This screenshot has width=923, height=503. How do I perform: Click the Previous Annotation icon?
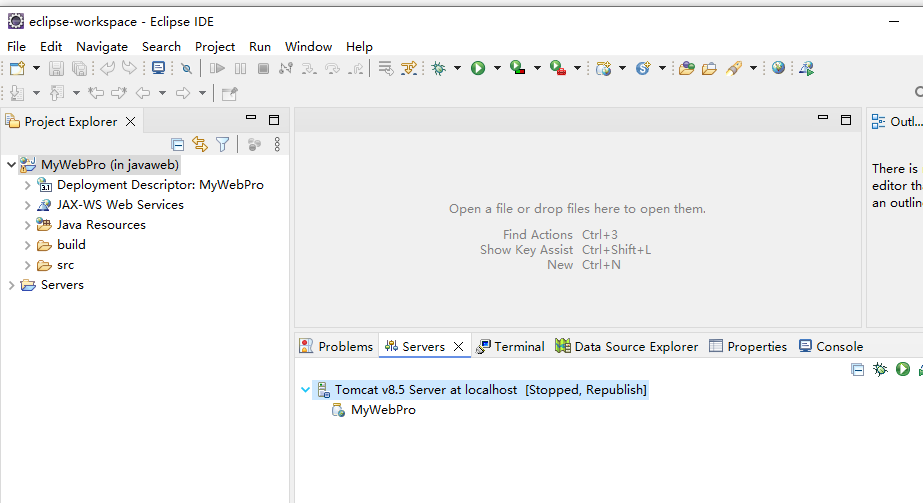(x=57, y=93)
